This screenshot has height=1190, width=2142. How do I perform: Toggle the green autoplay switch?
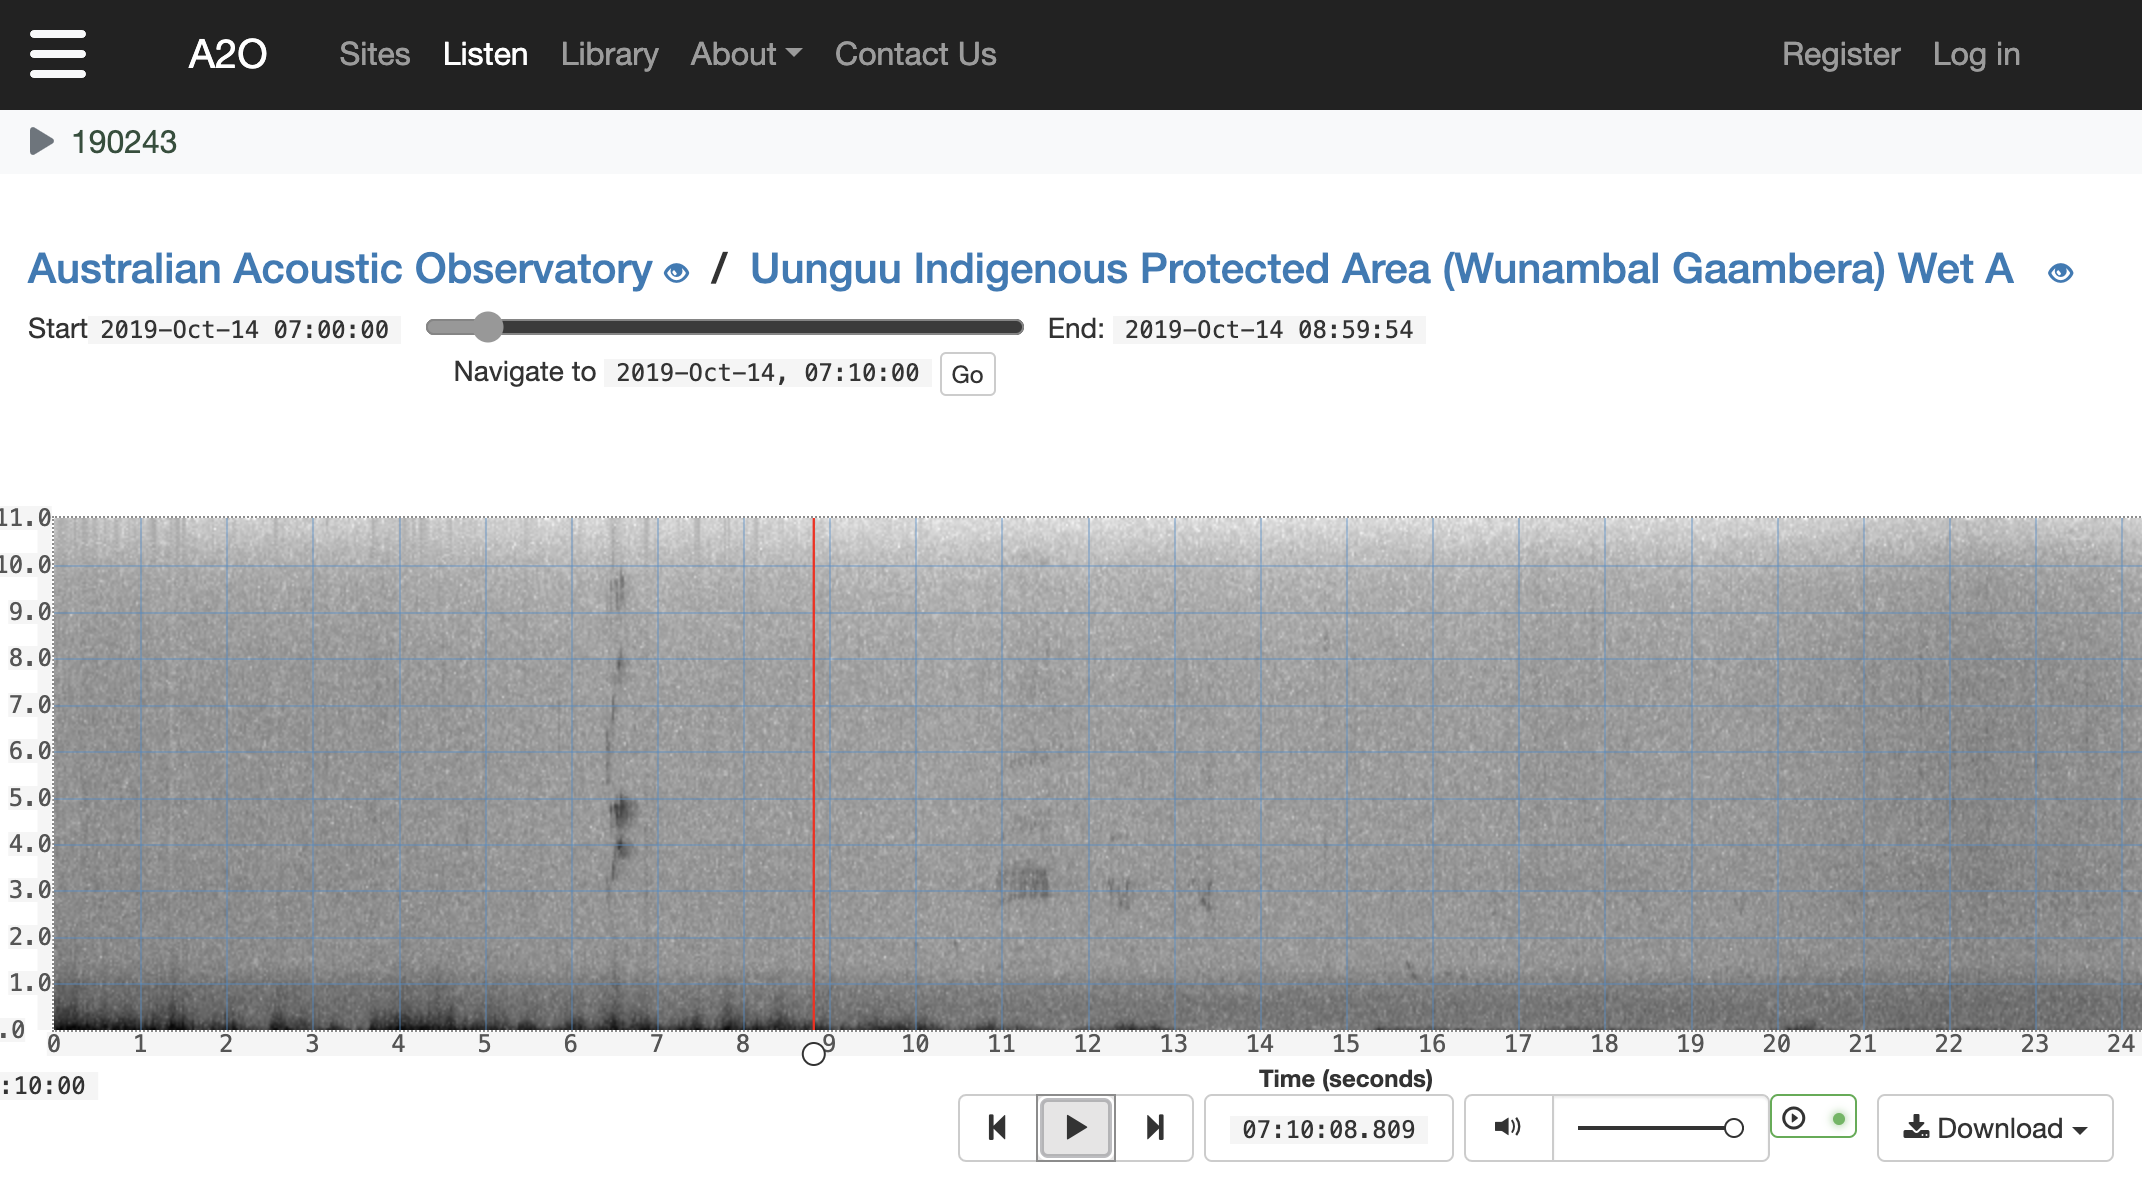click(x=1814, y=1118)
